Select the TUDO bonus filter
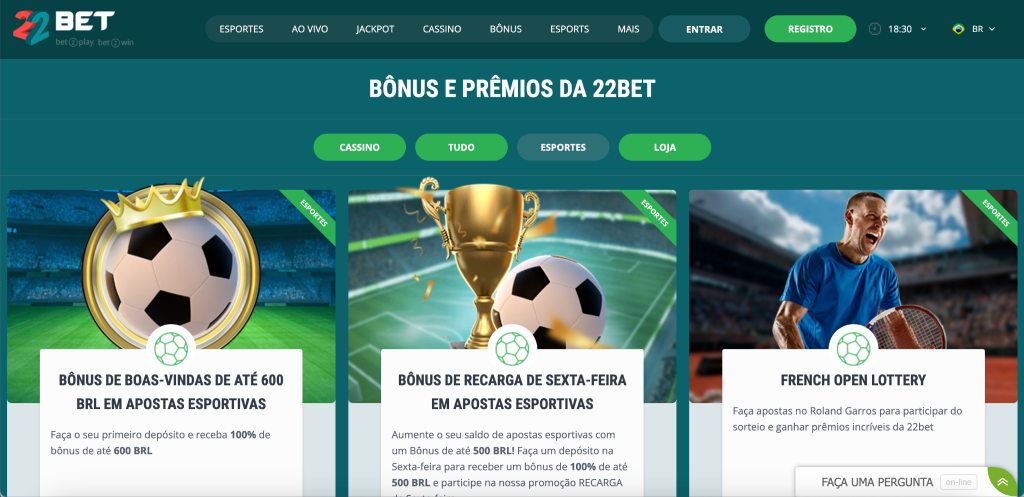 [x=461, y=147]
